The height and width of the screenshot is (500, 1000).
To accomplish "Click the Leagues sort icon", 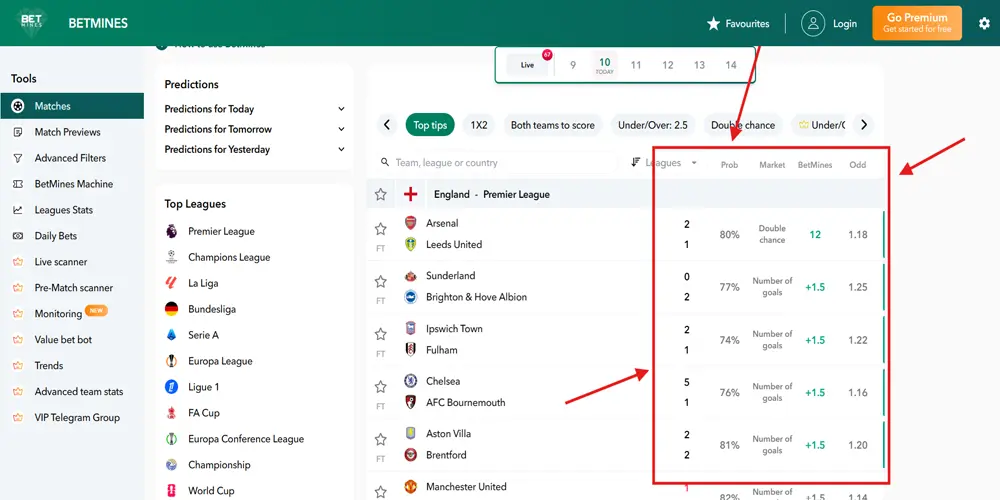I will pyautogui.click(x=635, y=163).
